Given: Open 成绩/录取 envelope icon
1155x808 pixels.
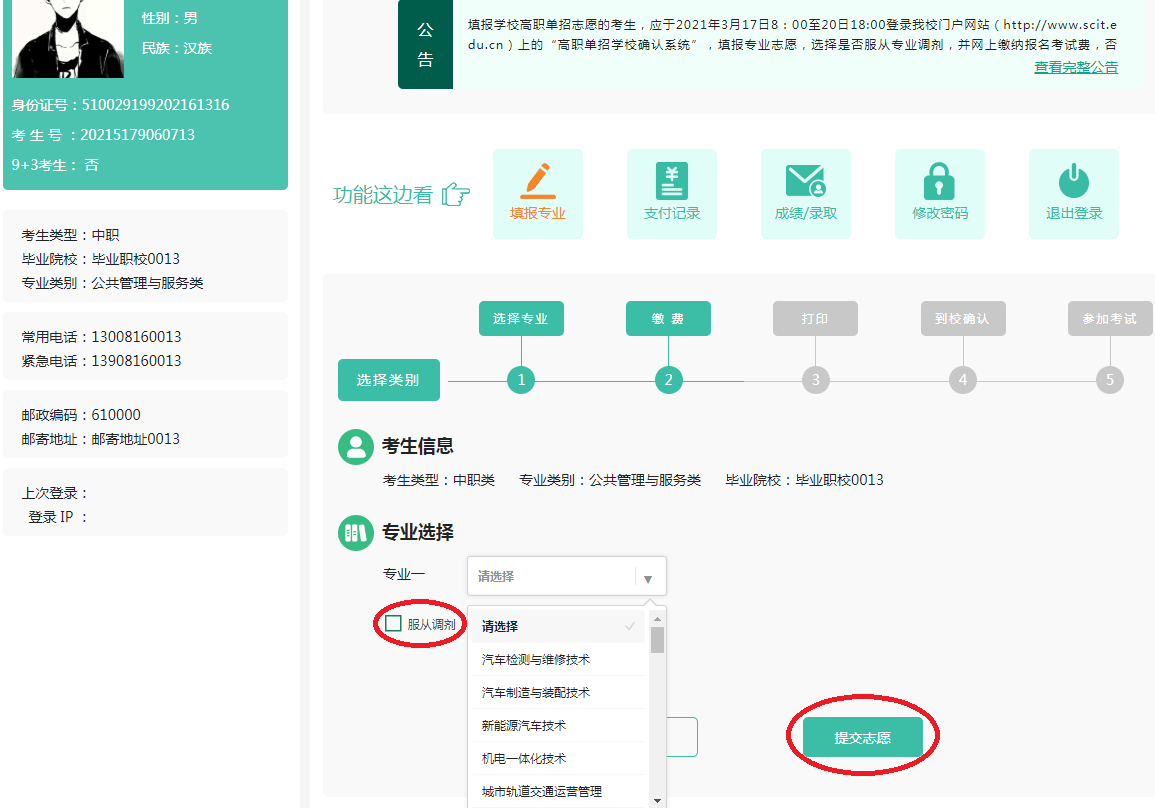Looking at the screenshot, I should pyautogui.click(x=805, y=181).
